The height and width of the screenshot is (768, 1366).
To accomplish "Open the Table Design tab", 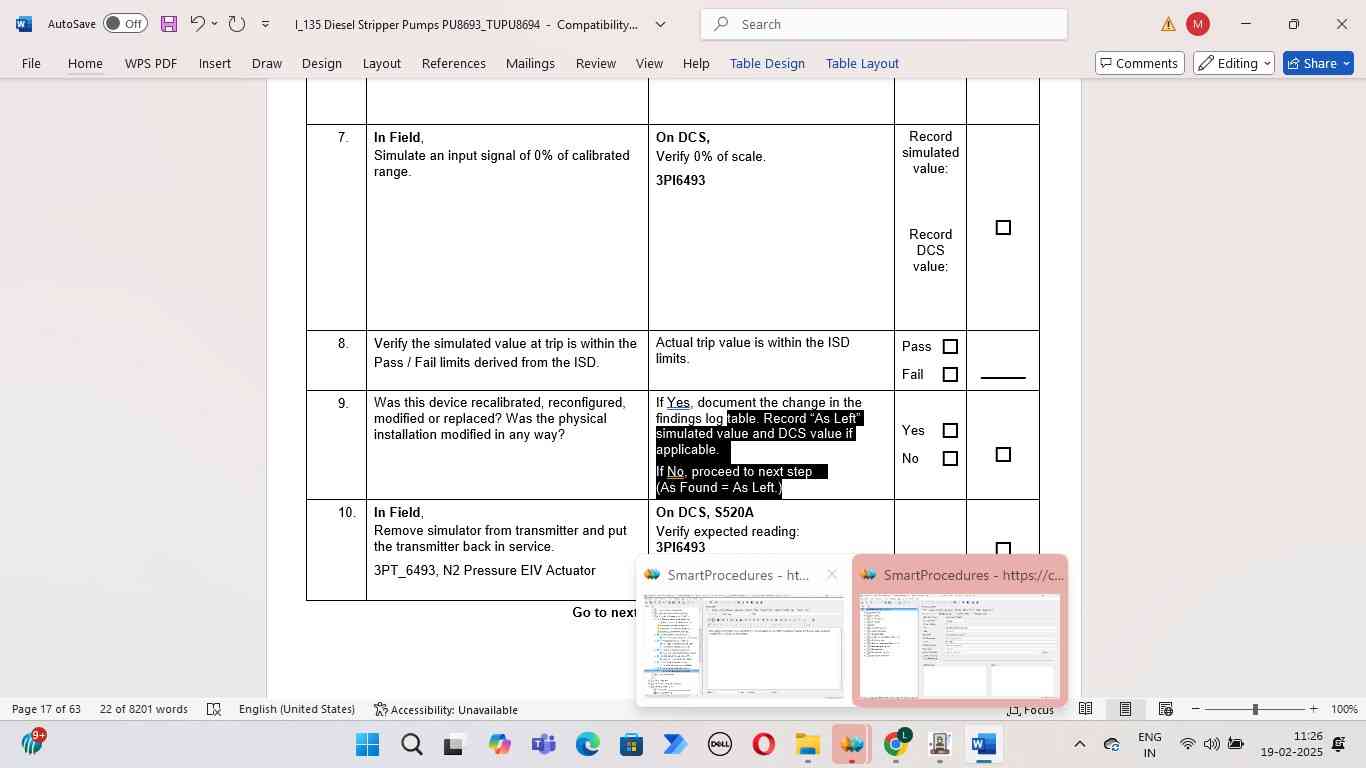I will [x=767, y=63].
